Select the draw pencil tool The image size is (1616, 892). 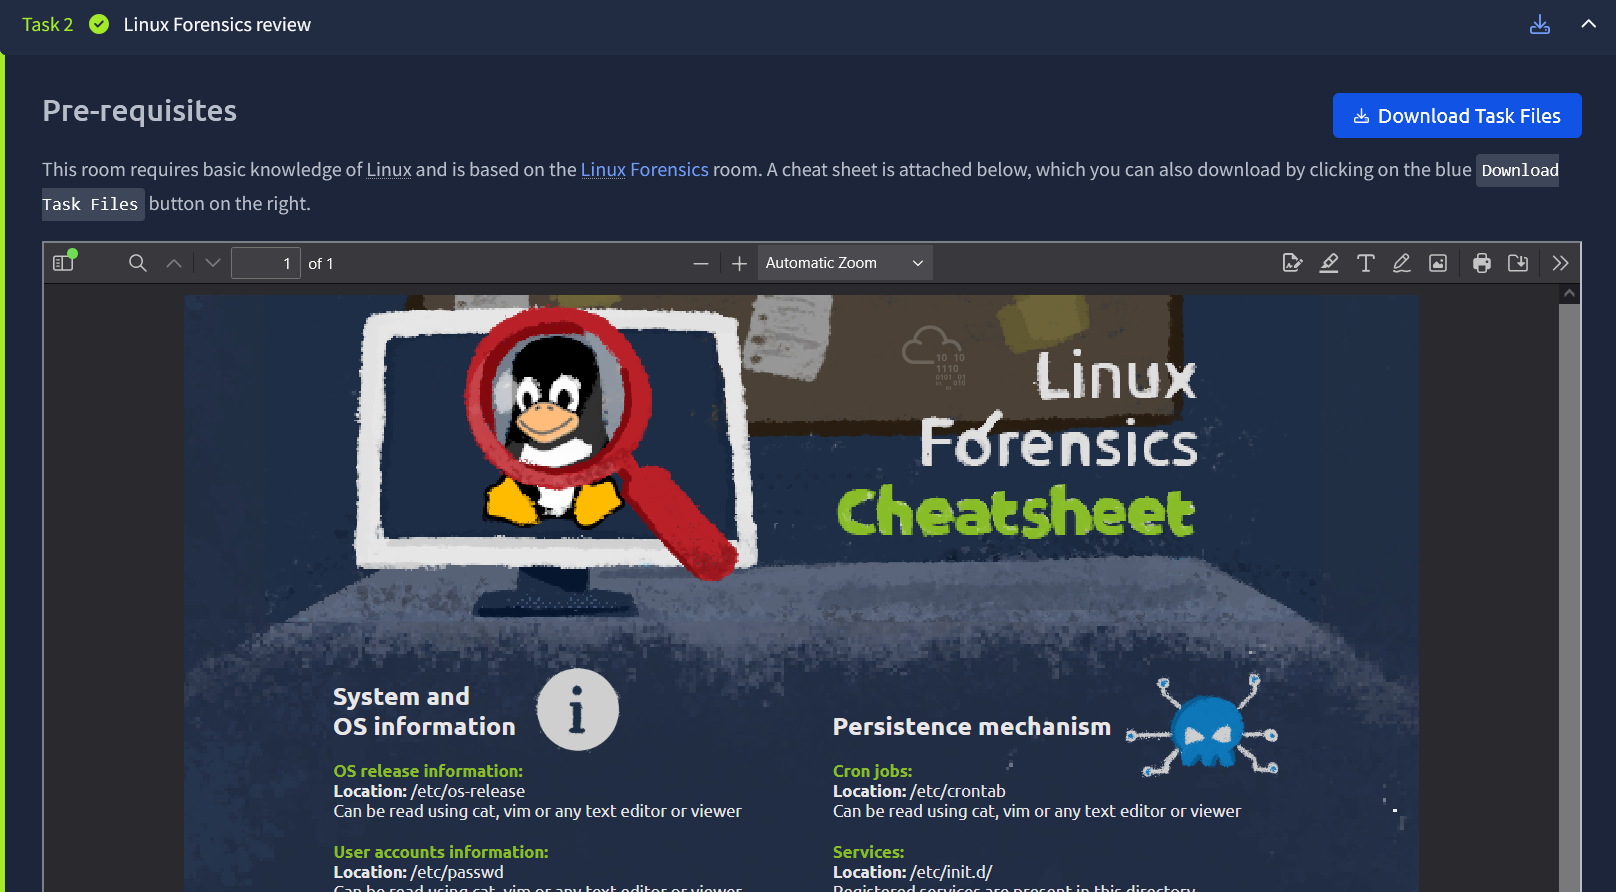[x=1401, y=263]
